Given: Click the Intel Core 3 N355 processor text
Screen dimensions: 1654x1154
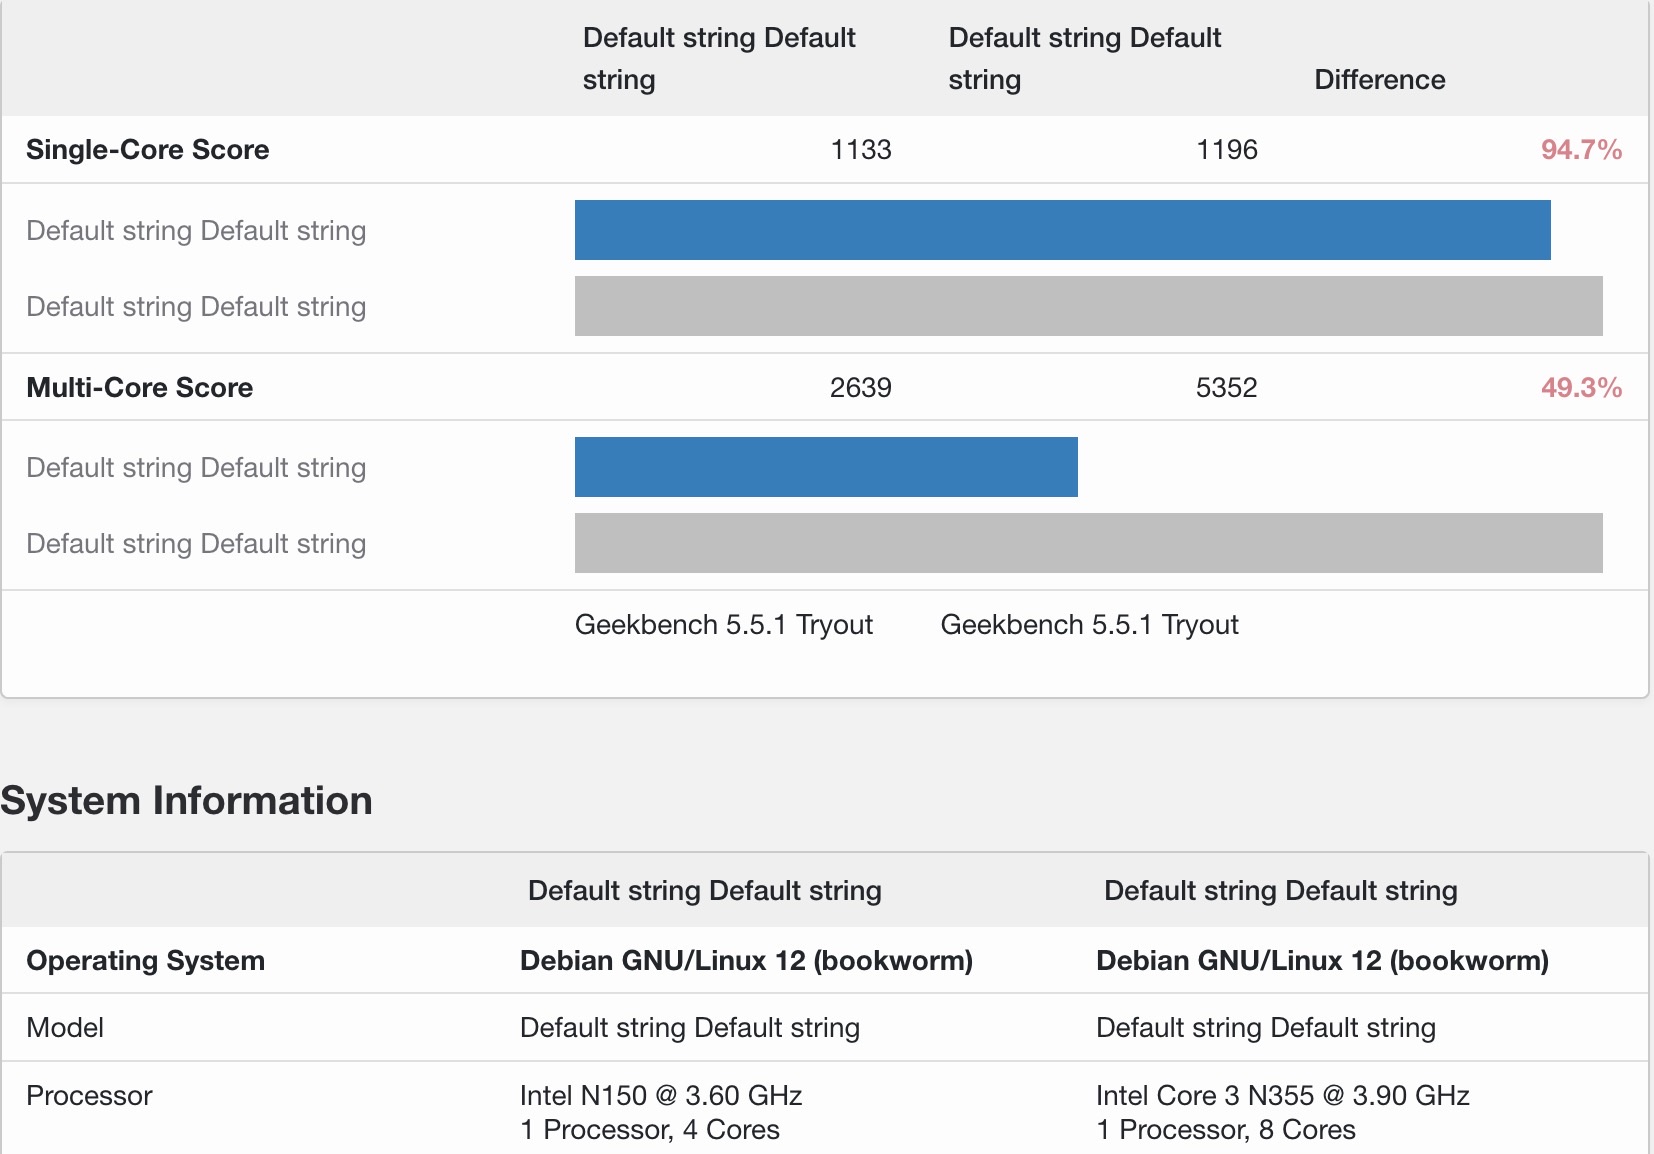Looking at the screenshot, I should (x=1282, y=1096).
